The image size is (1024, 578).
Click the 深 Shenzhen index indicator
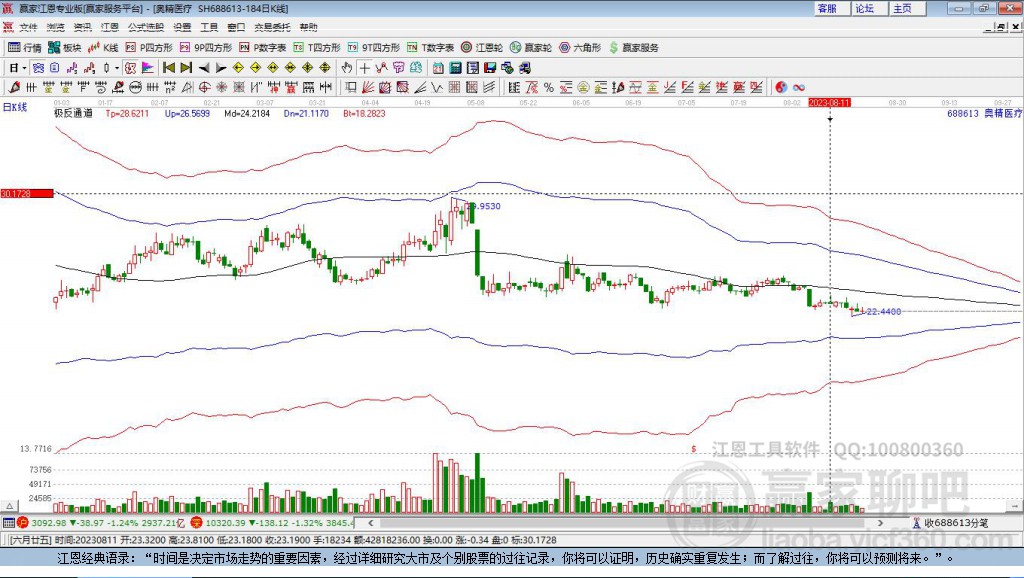(x=197, y=522)
